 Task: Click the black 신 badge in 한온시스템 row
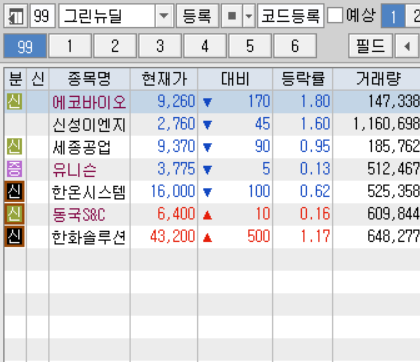pos(15,191)
